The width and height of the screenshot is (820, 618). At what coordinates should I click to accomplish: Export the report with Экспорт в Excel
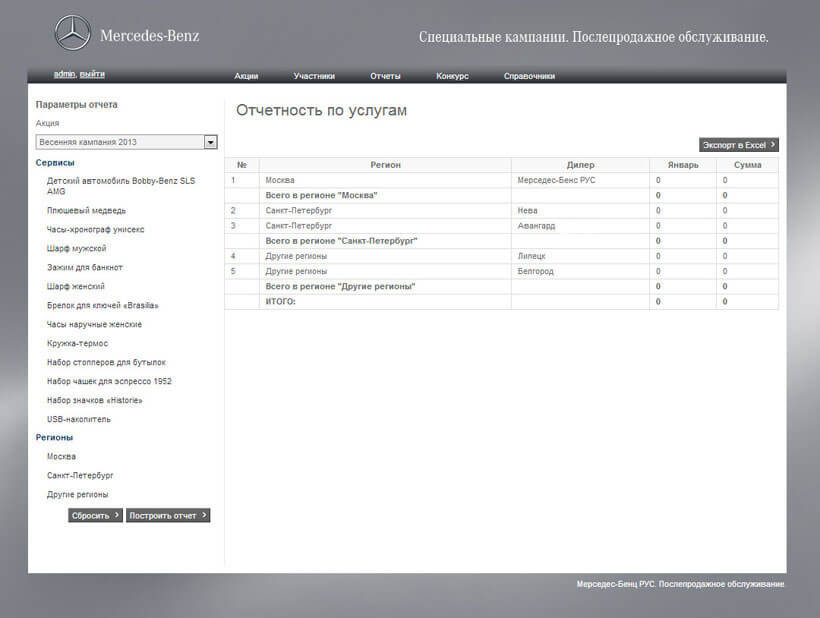(x=738, y=145)
